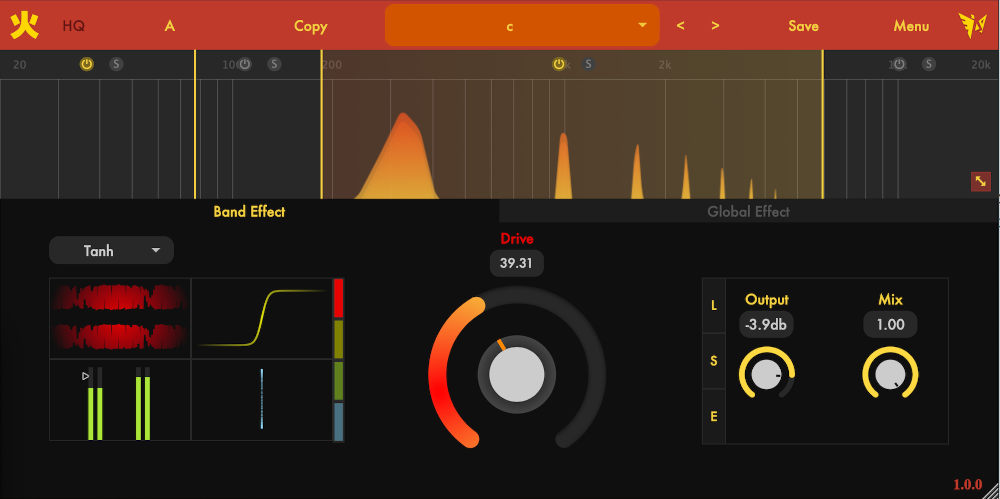Click the winged brand logo at top-right
This screenshot has width=1000, height=499.
[971, 25]
